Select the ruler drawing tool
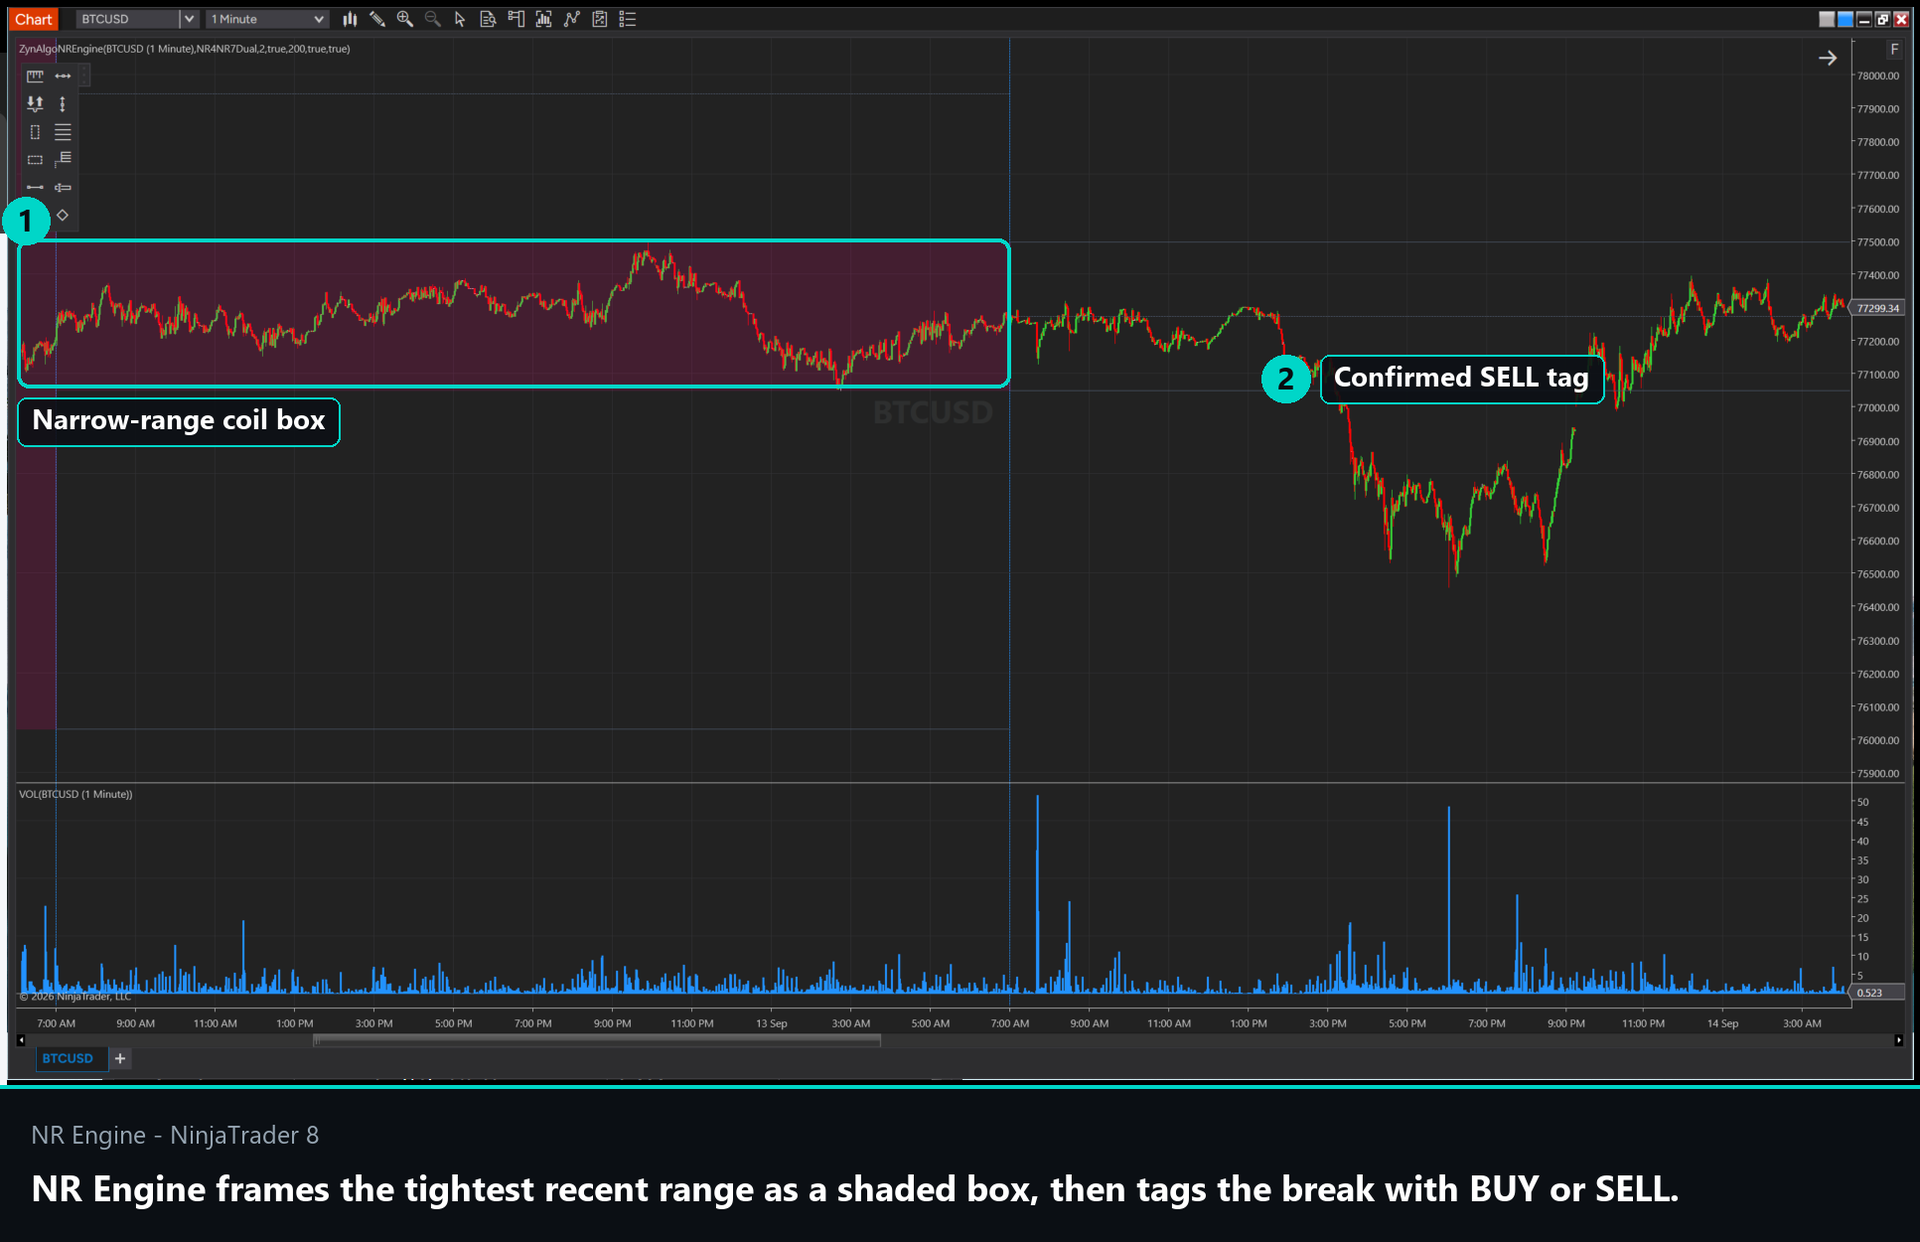 35,76
